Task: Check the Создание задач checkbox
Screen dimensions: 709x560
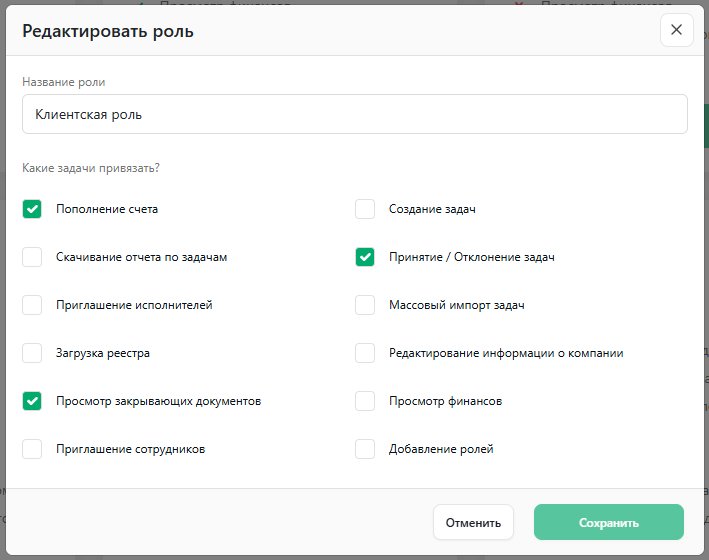Action: (x=365, y=209)
